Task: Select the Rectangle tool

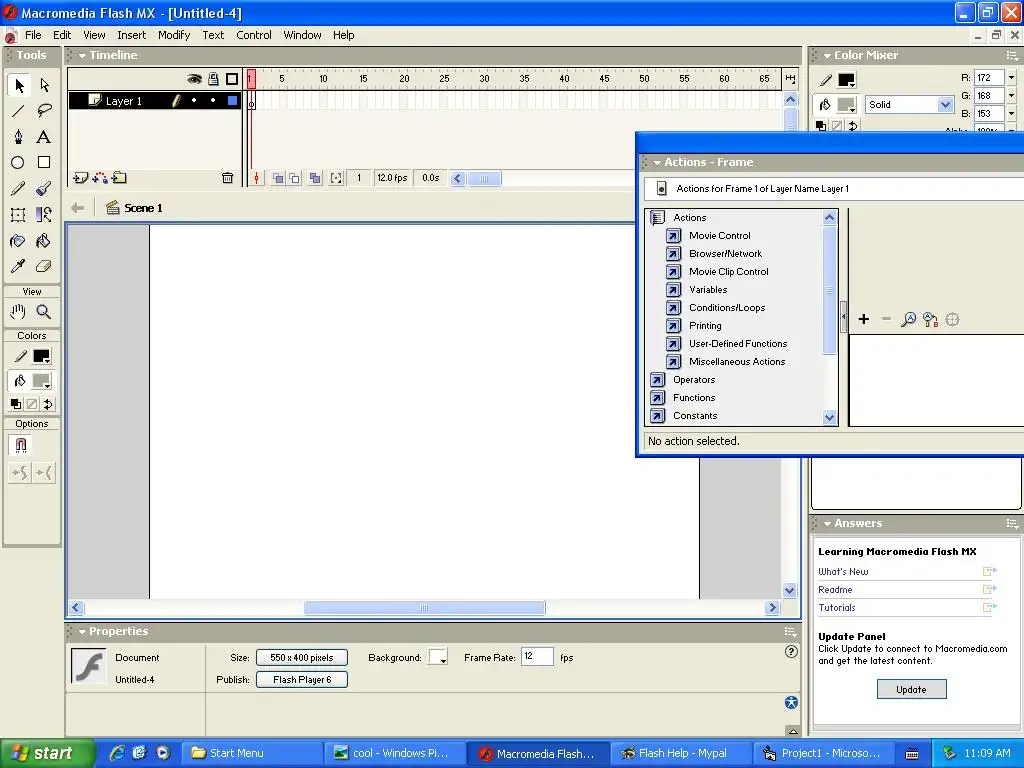Action: 44,163
